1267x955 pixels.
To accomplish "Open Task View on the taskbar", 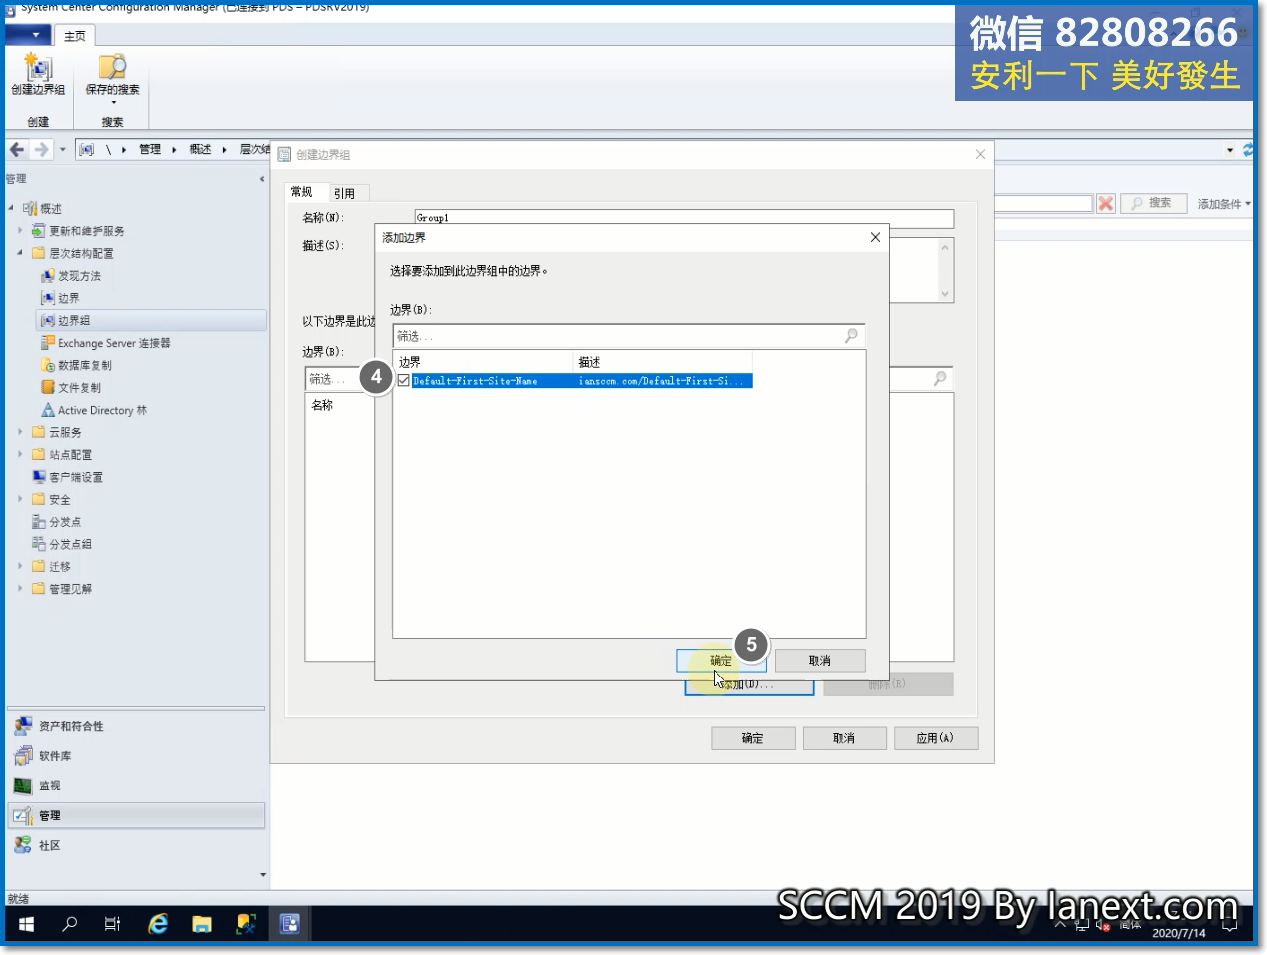I will 112,924.
